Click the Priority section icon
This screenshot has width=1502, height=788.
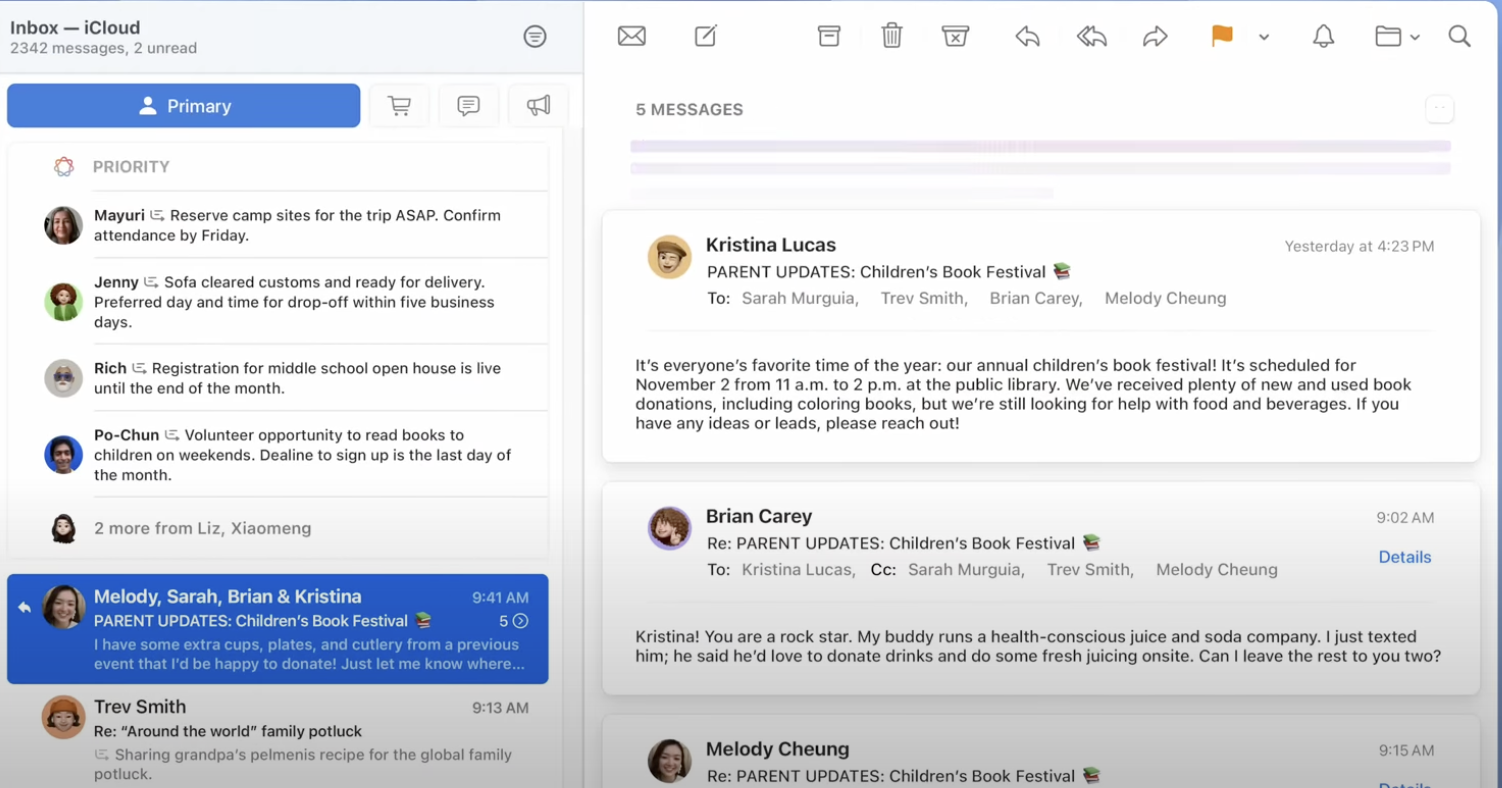(64, 167)
